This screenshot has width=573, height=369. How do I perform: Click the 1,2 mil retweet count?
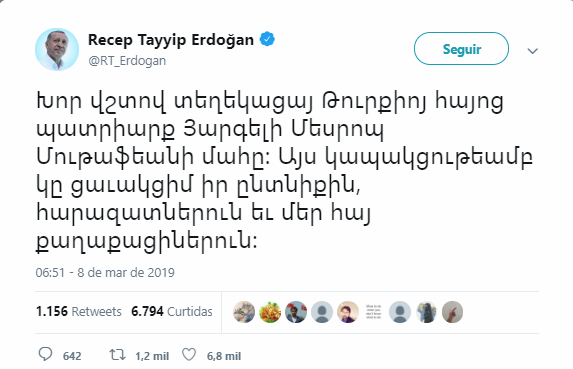152,356
